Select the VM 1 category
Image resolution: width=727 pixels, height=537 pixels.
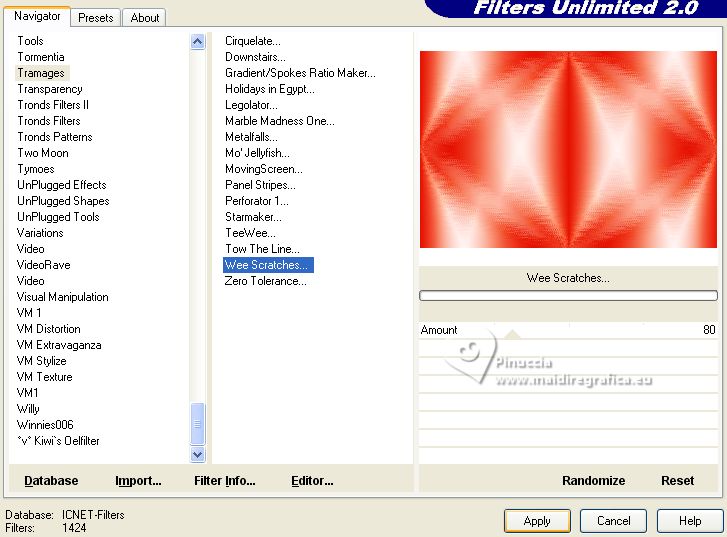coord(29,313)
